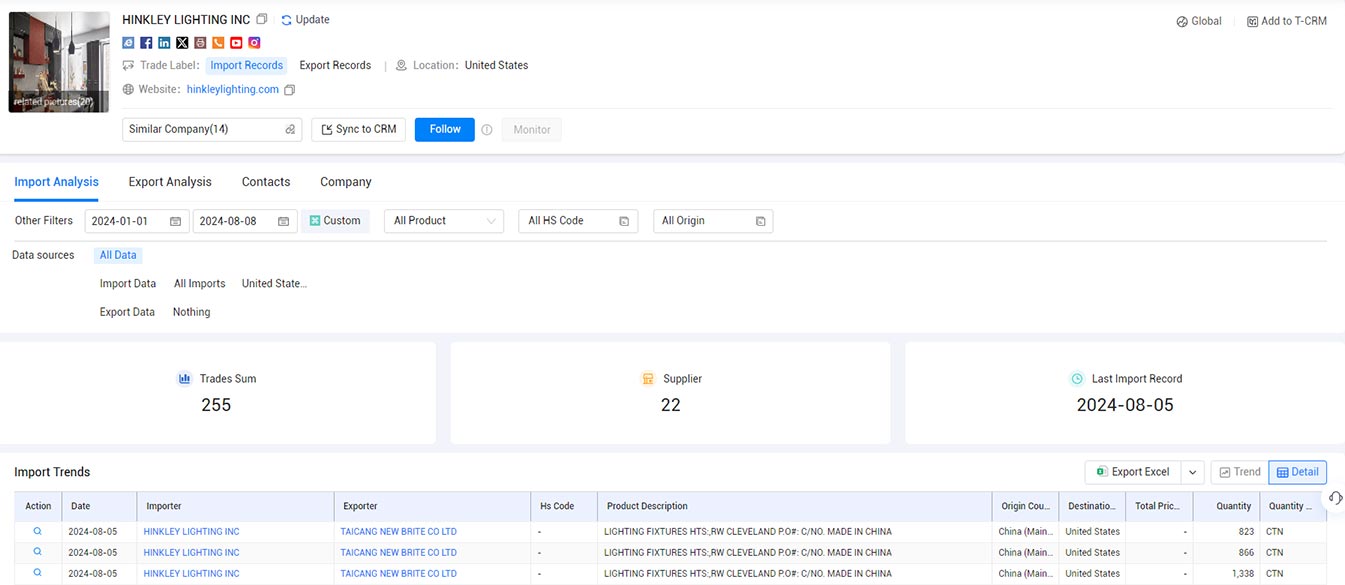Click the Monitor button
Viewport: 1345px width, 585px height.
532,130
